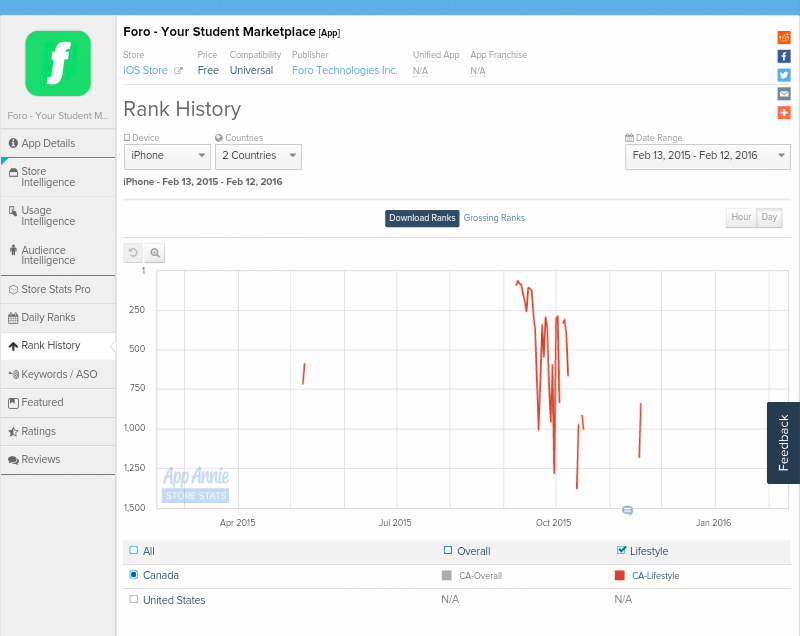Click the CA-Lifestyle legend label
Image resolution: width=800 pixels, height=636 pixels.
656,576
